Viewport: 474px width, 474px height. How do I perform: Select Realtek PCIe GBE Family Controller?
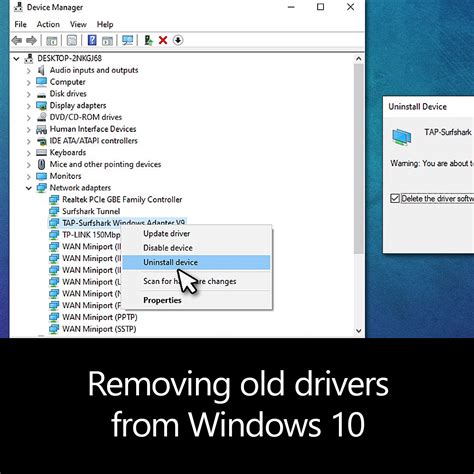122,200
